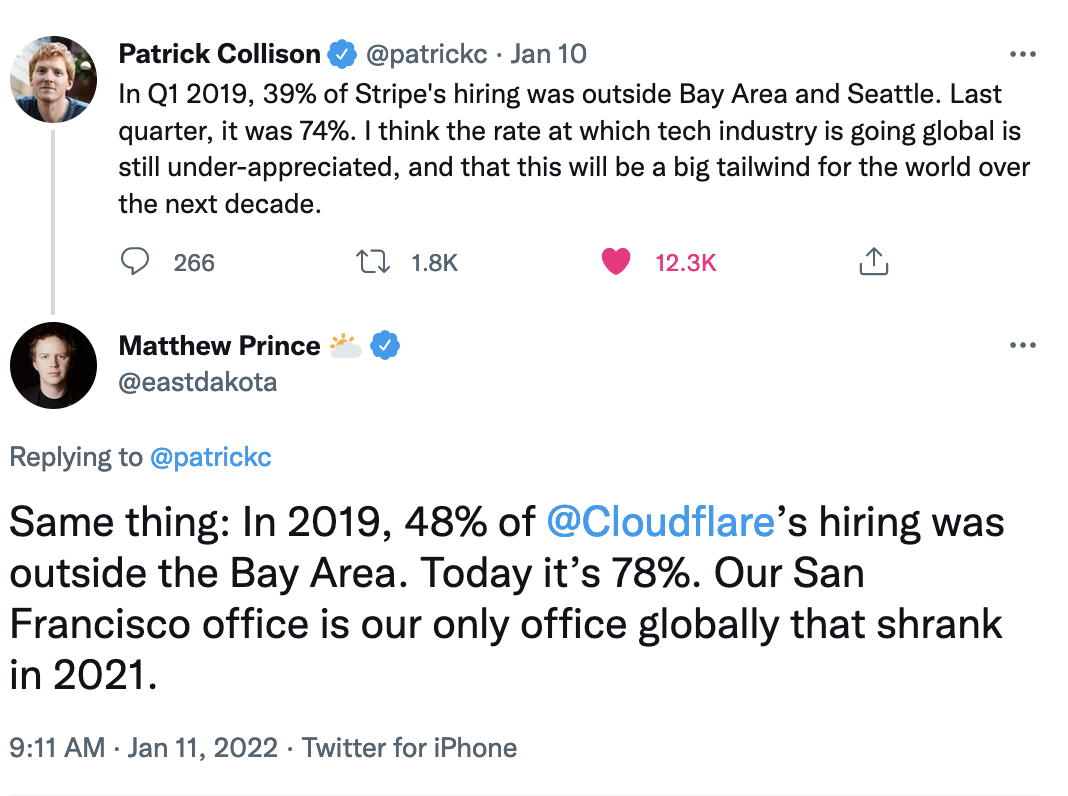Click the reply speech bubble icon
Viewport: 1068px width, 796px height.
point(135,262)
